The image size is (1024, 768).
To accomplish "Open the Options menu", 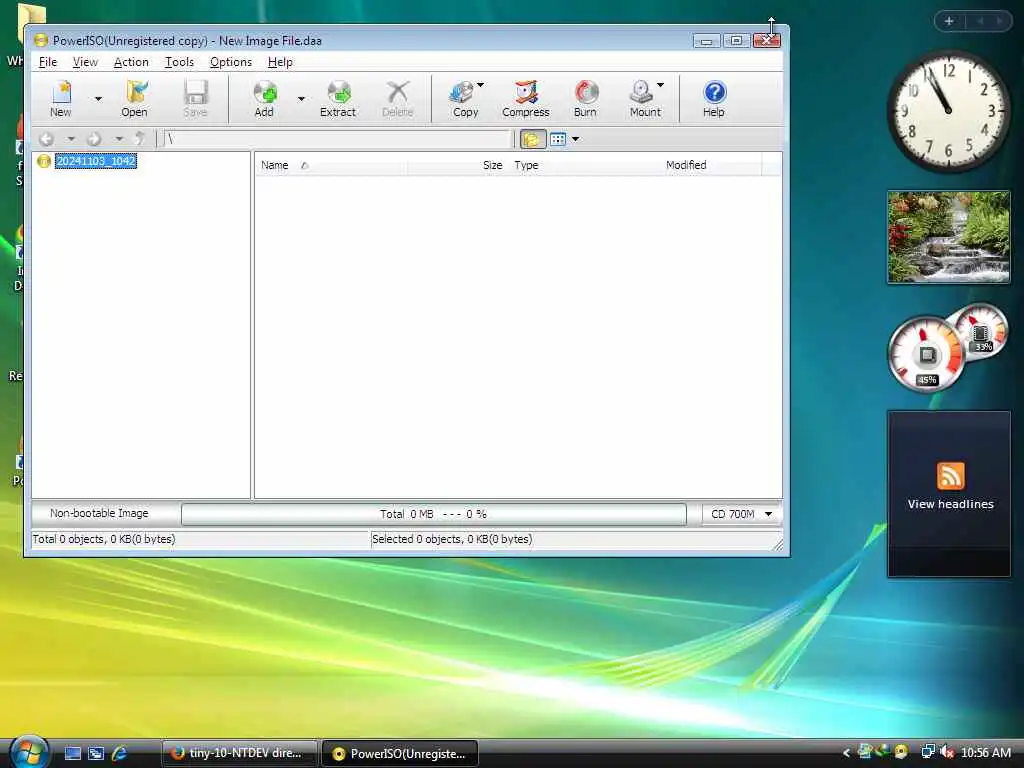I will coord(231,62).
